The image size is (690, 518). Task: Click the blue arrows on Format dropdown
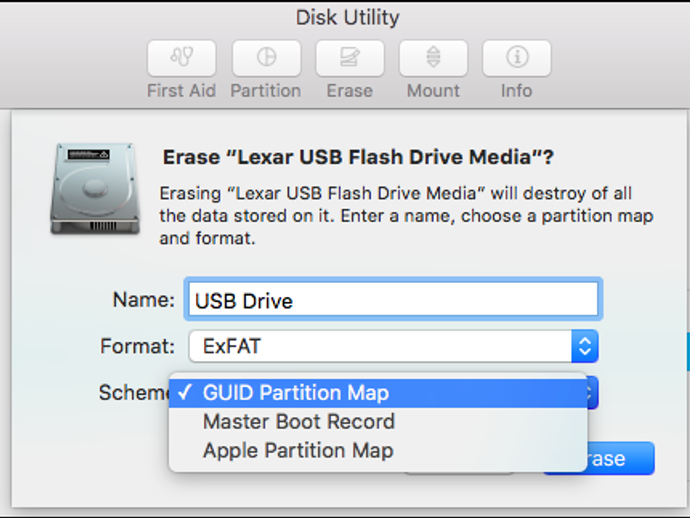pos(585,347)
